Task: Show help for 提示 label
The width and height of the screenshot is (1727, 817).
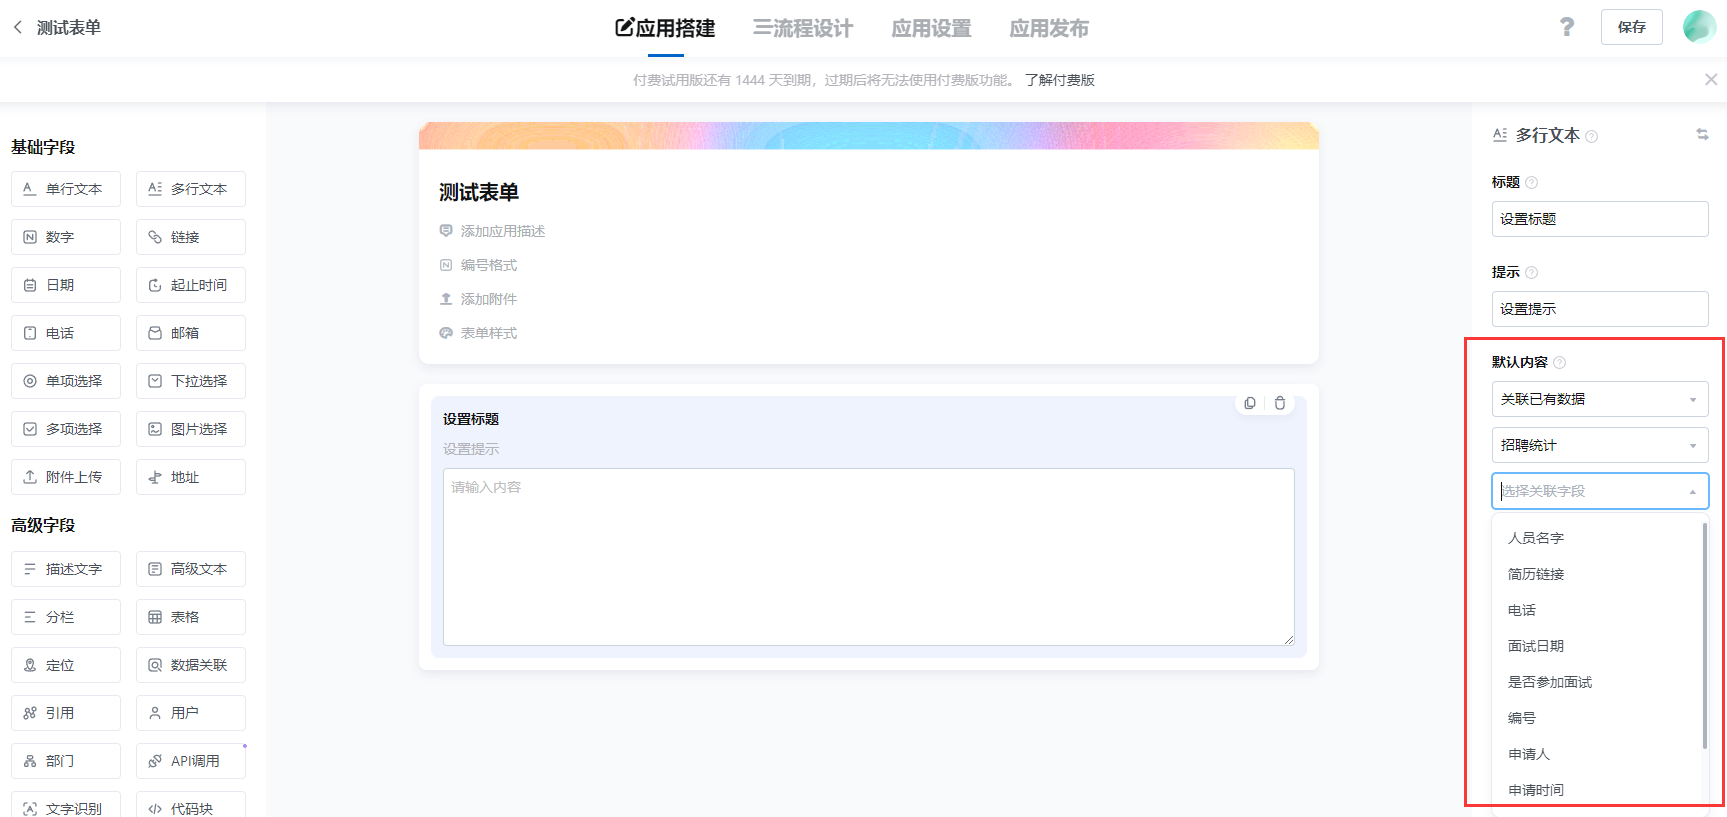Action: click(1532, 272)
